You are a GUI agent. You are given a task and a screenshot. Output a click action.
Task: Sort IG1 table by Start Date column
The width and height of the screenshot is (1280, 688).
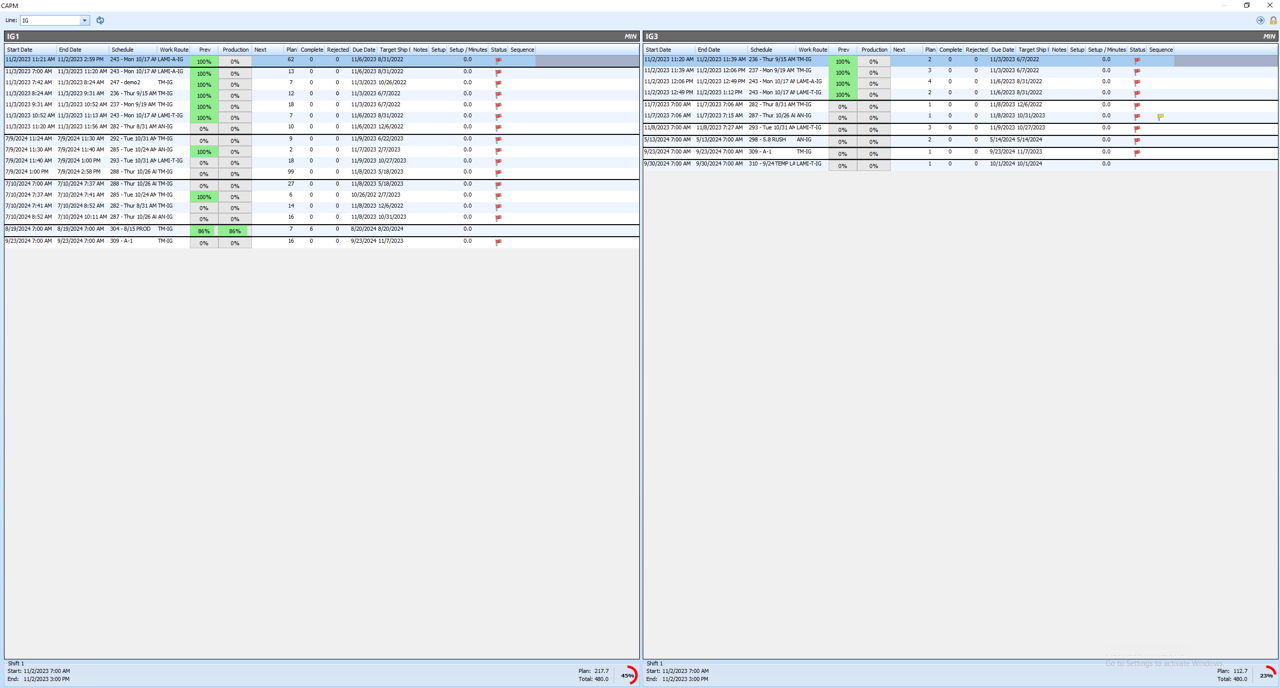(30, 49)
